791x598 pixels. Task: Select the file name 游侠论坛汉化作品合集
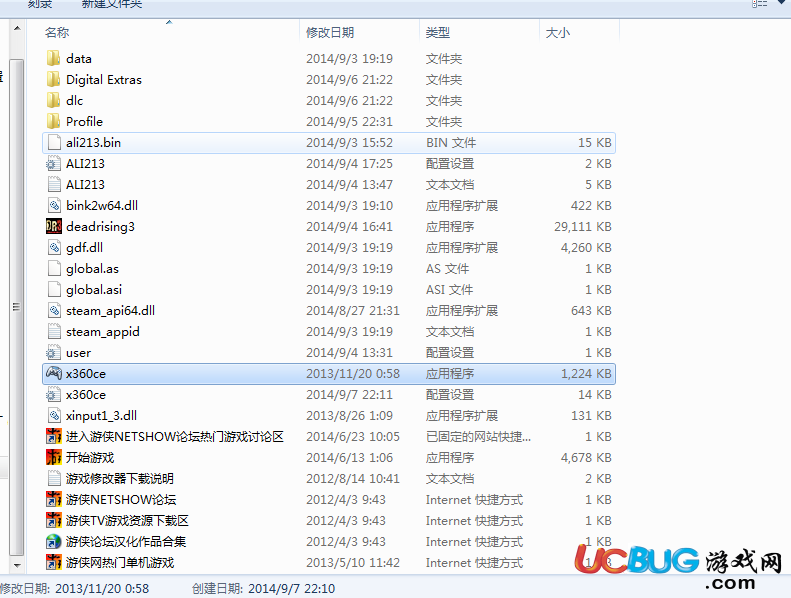pos(126,541)
